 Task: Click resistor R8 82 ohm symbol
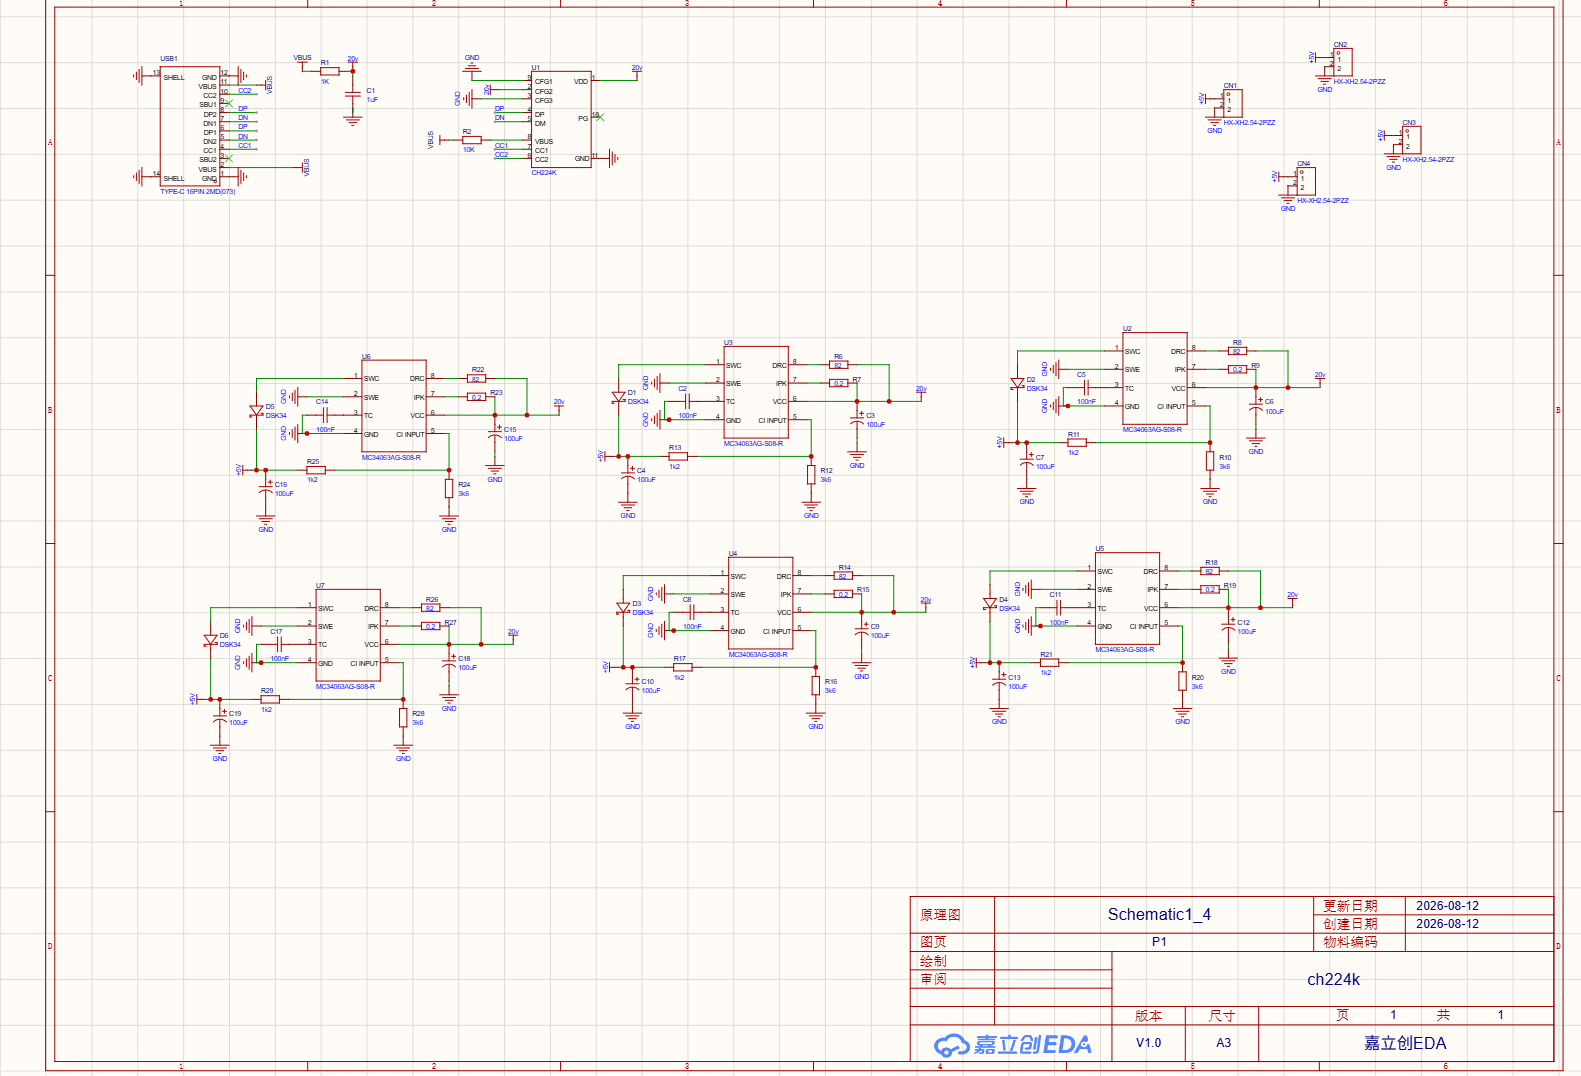click(x=1237, y=351)
